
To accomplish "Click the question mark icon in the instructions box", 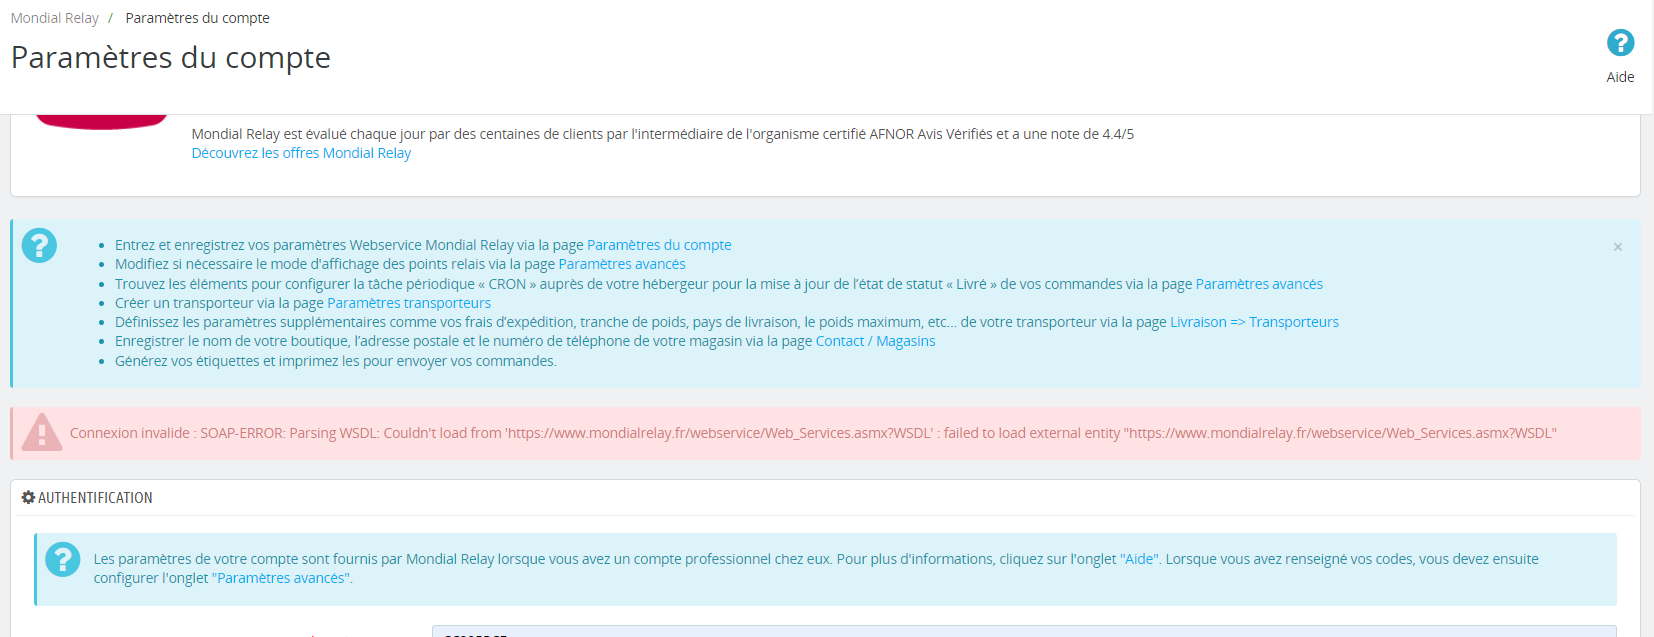I will coord(39,245).
